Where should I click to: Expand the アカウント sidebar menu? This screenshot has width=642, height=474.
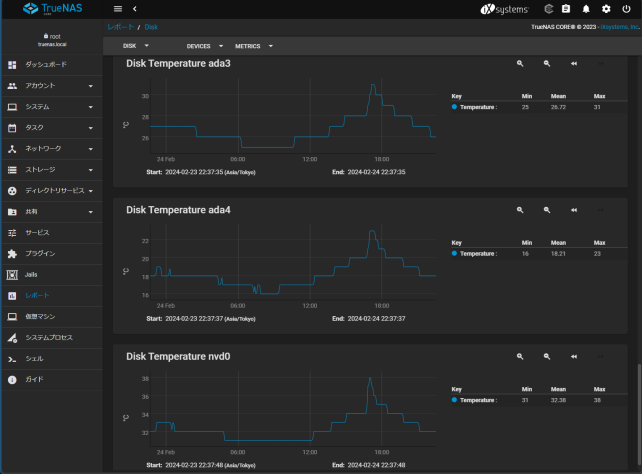tap(52, 86)
